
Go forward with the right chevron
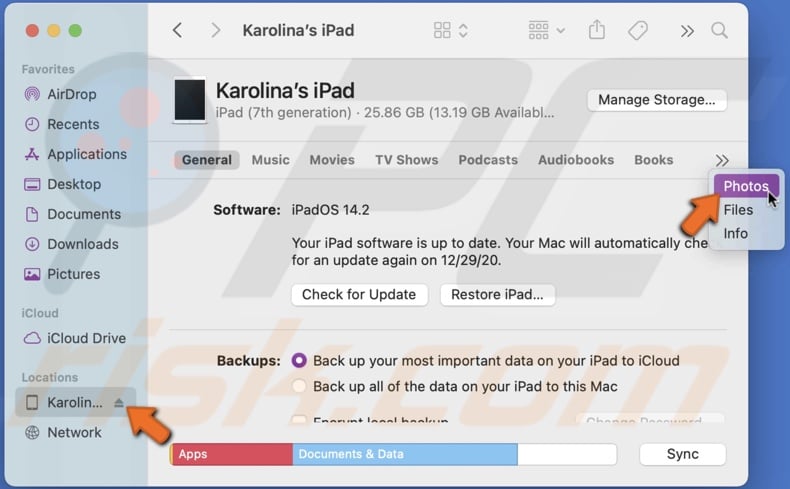tap(216, 30)
